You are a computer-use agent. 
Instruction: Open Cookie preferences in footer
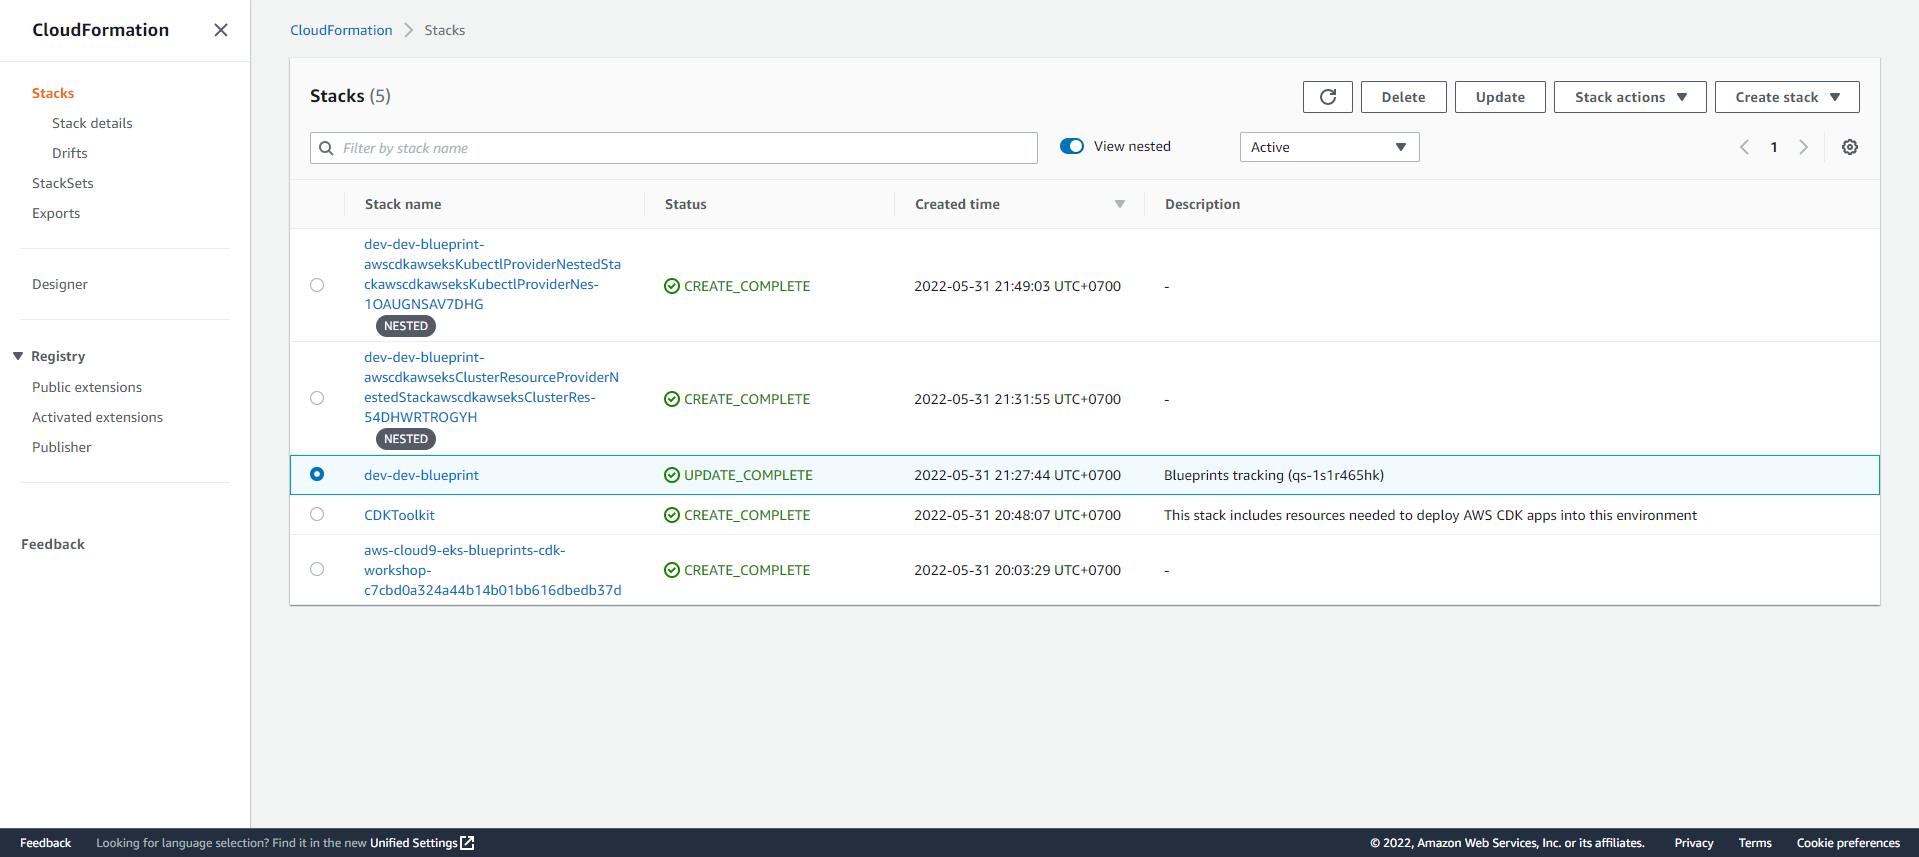pyautogui.click(x=1848, y=843)
